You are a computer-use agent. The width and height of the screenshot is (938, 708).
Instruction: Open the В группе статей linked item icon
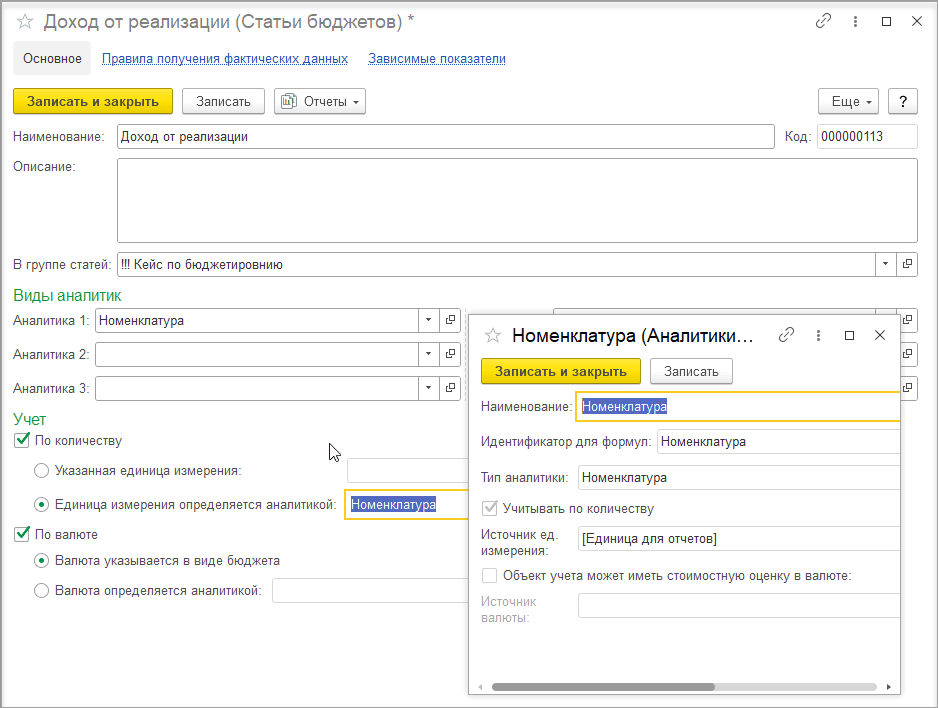(907, 265)
